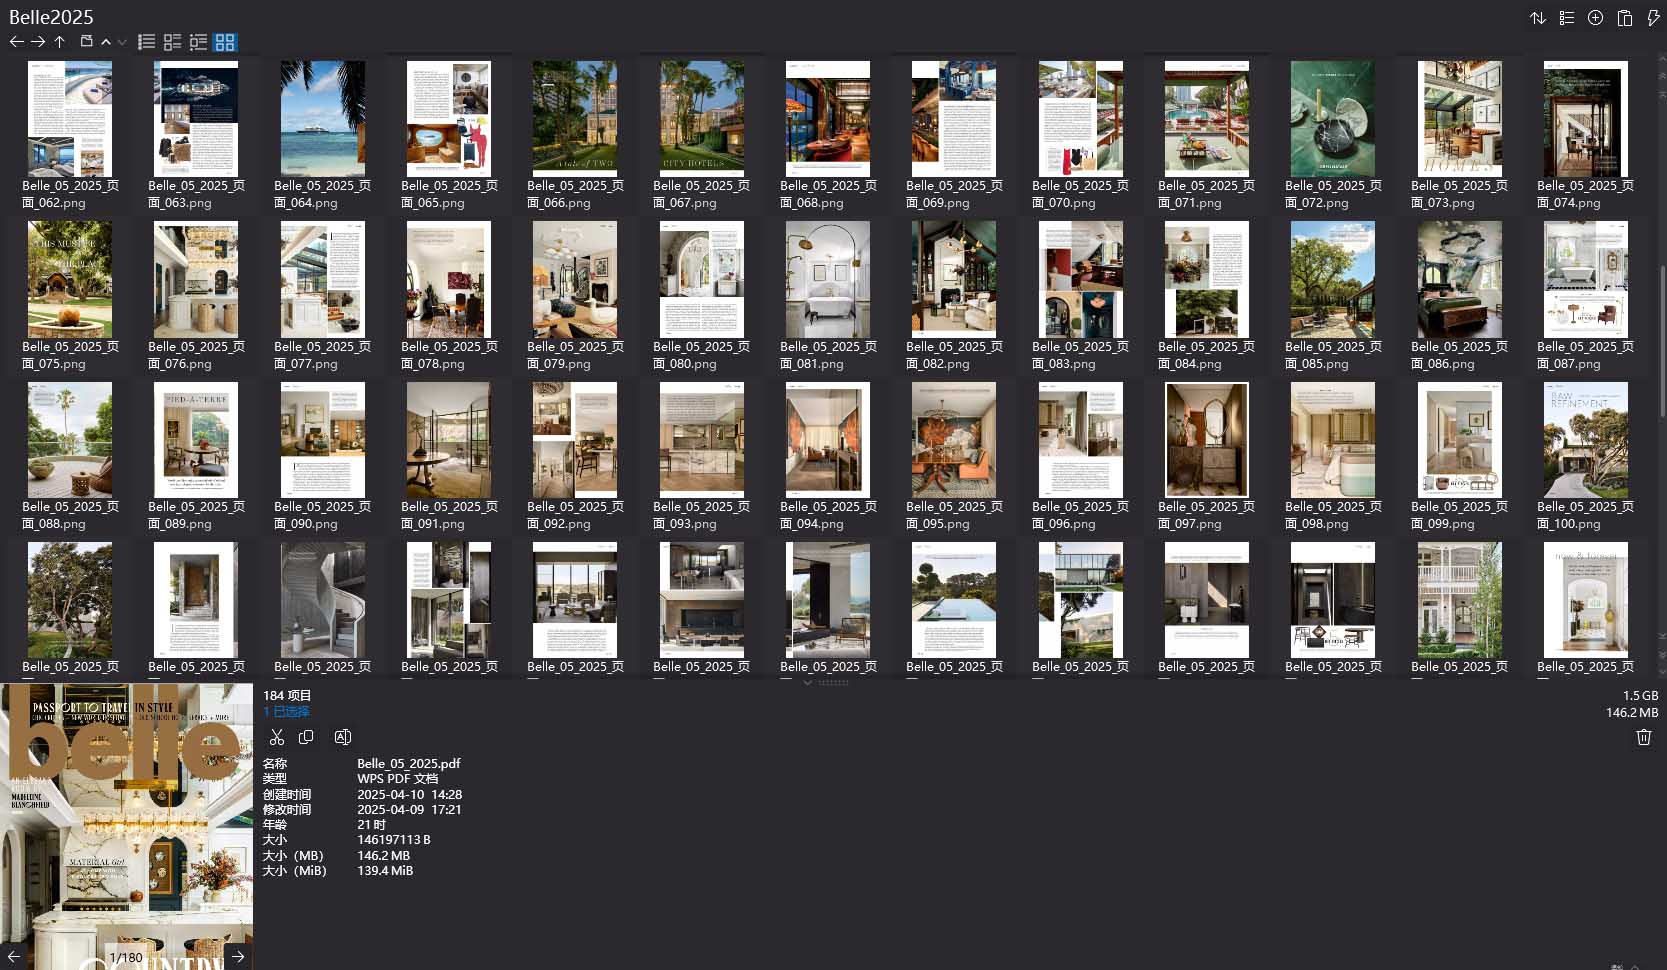The image size is (1667, 970).
Task: Click the '1 已选择' selection link
Action: [287, 712]
